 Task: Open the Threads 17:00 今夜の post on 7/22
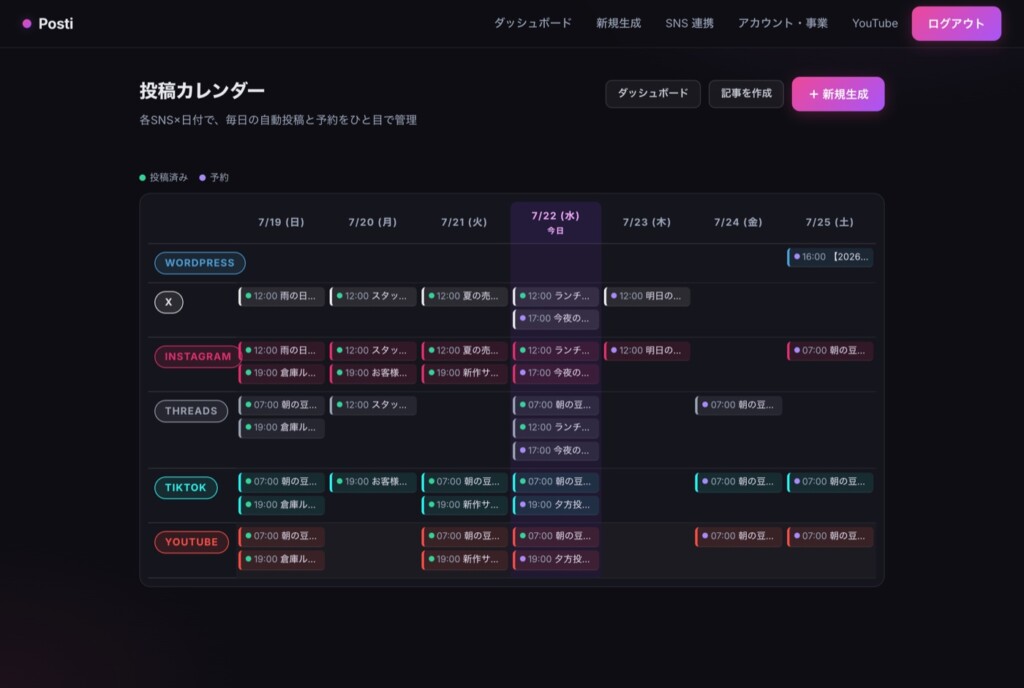(x=556, y=450)
